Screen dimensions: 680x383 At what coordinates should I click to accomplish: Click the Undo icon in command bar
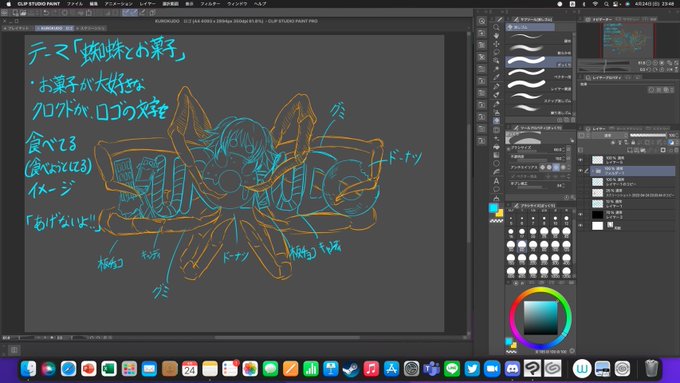click(46, 13)
